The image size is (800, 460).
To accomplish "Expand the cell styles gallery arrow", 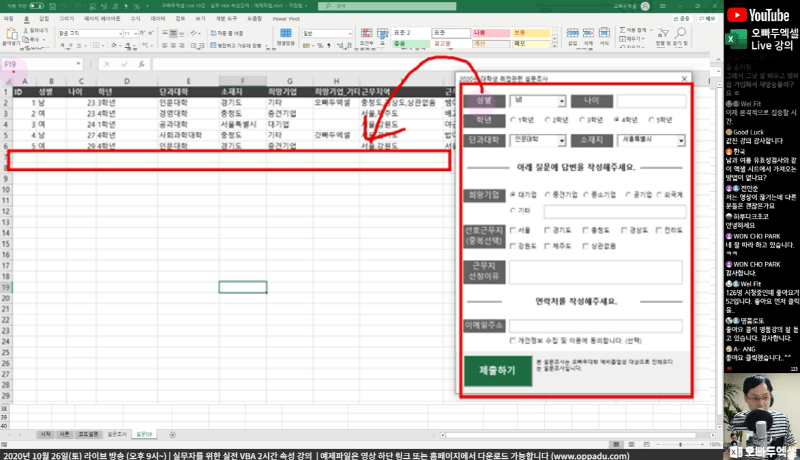I will tap(555, 45).
